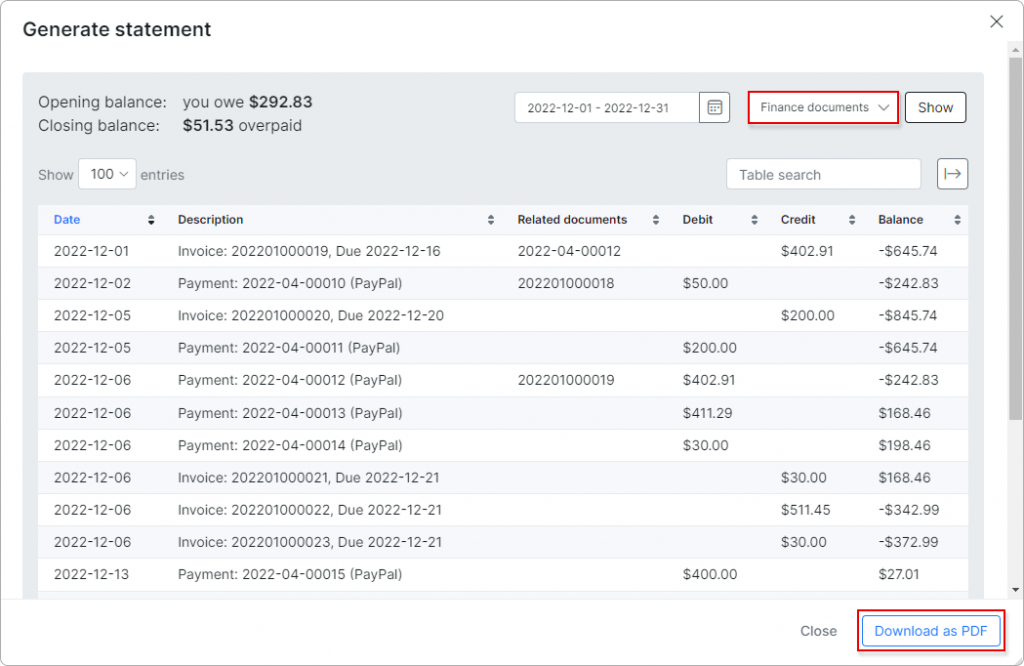Download the statement as PDF
This screenshot has width=1024, height=666.
point(930,631)
